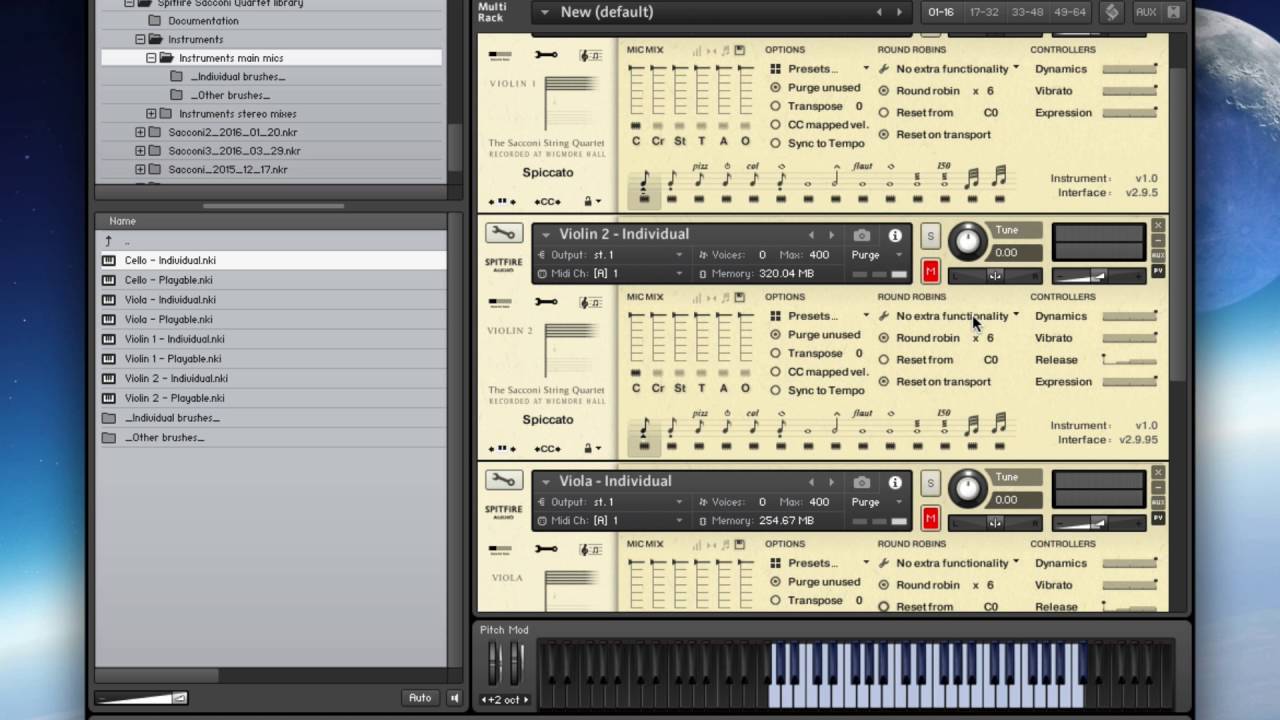This screenshot has width=1280, height=720.
Task: Open the Midi Ch dropdown on Viola - Individual header
Action: point(610,520)
